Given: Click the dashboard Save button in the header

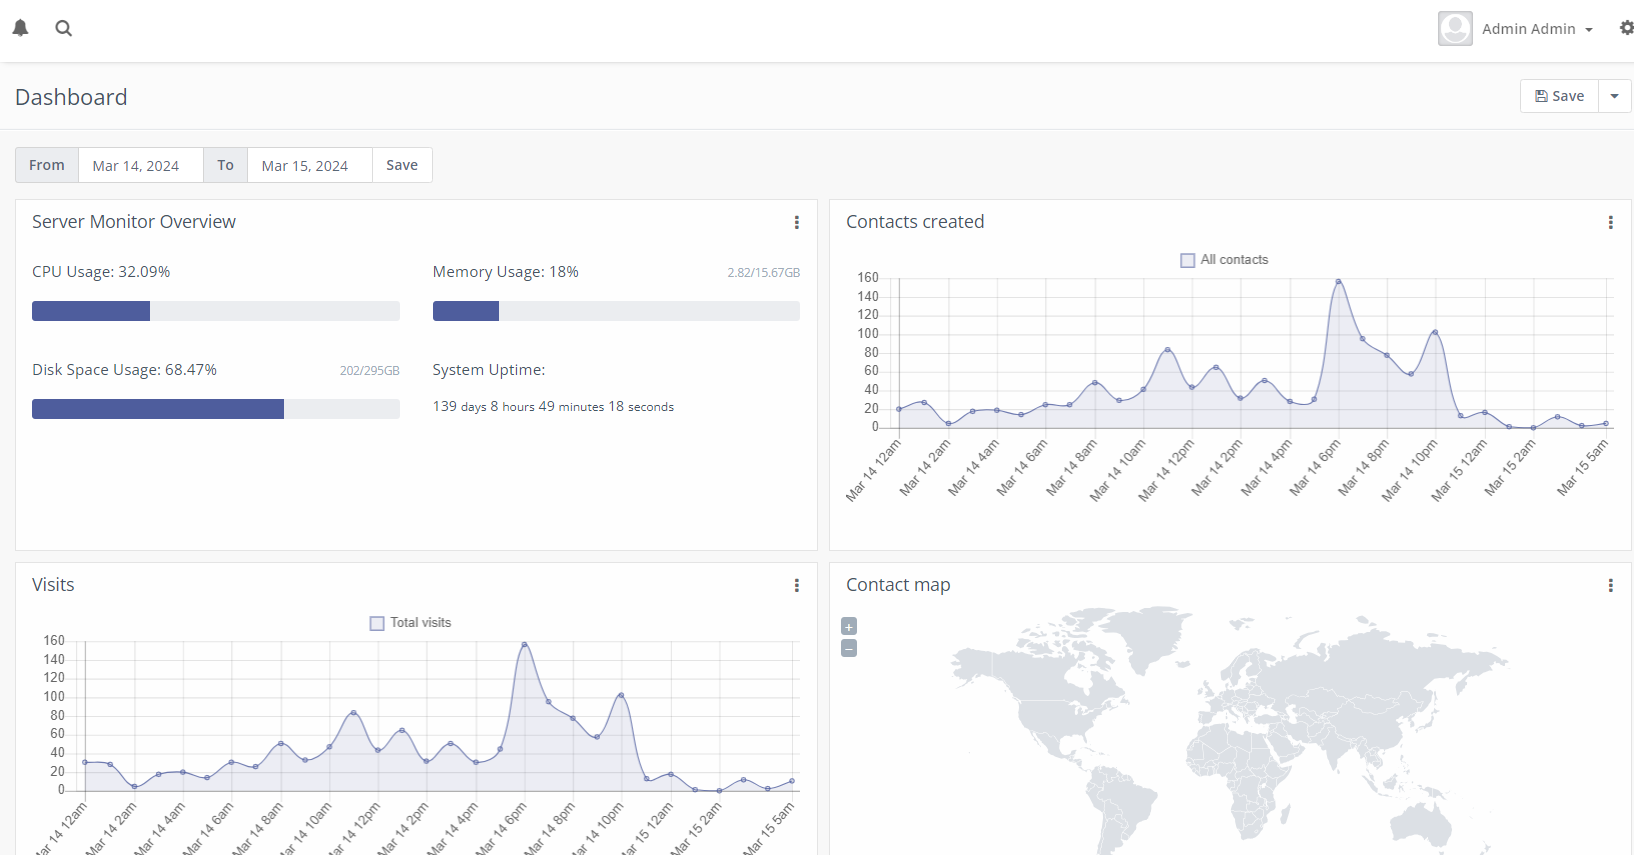Looking at the screenshot, I should (x=1560, y=96).
